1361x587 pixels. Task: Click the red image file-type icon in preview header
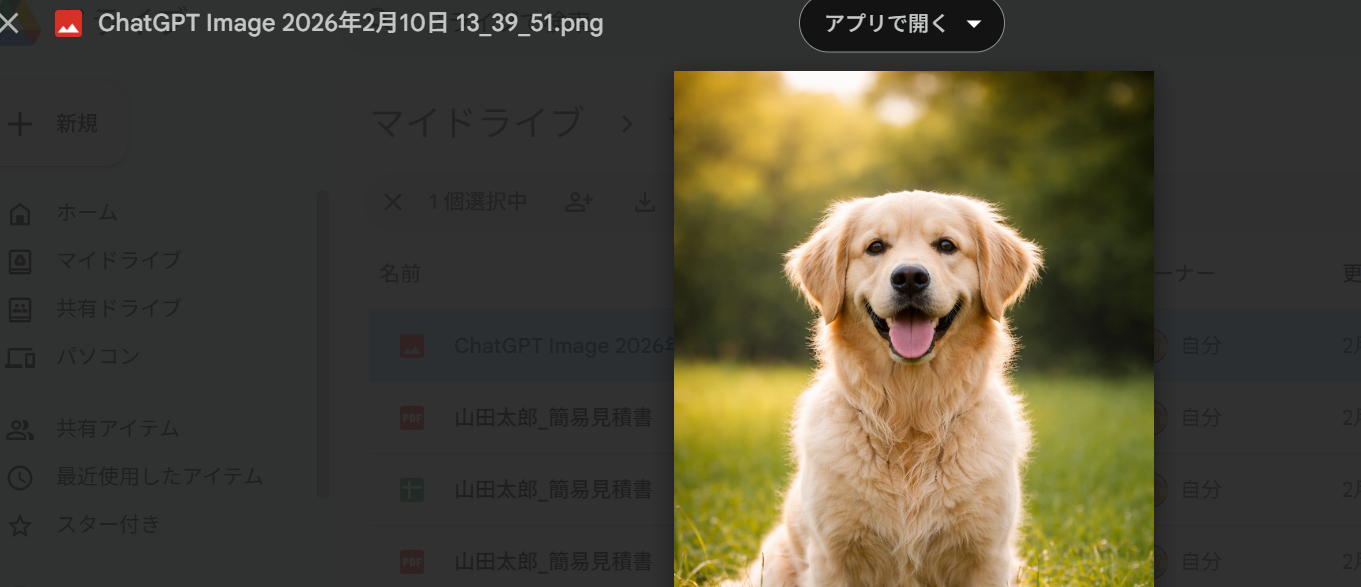point(68,23)
